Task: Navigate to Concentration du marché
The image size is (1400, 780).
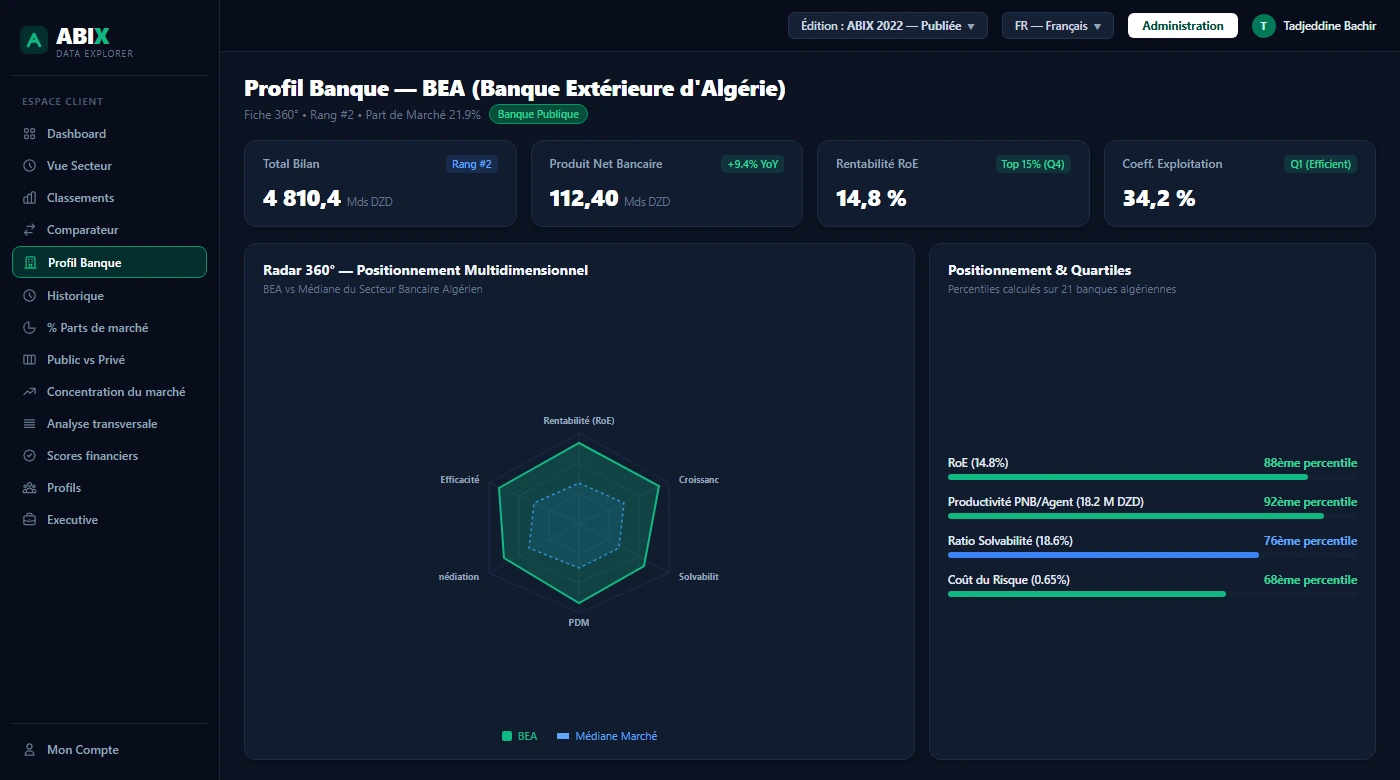Action: coord(110,392)
